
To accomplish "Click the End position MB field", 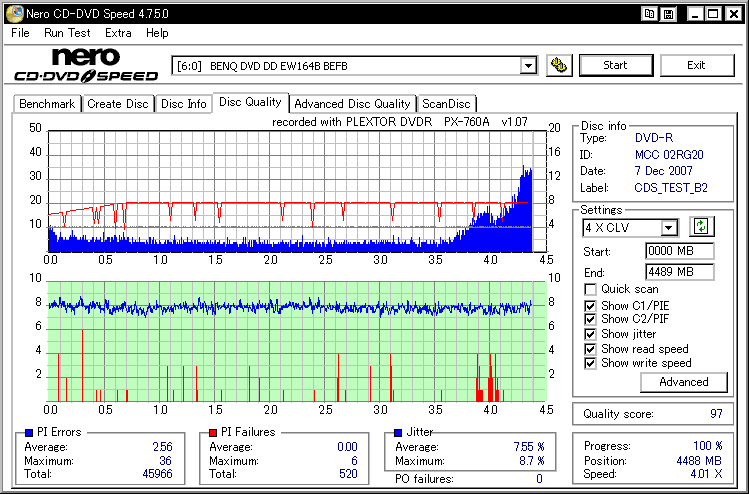I will pos(679,271).
